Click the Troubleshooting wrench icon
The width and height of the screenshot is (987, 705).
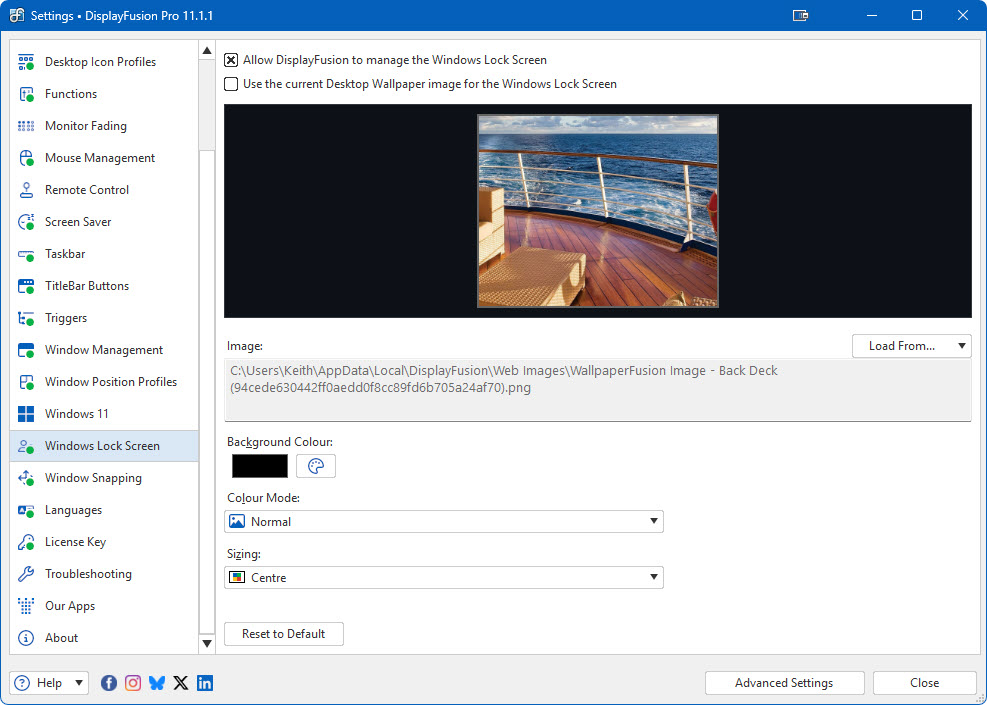click(x=27, y=574)
